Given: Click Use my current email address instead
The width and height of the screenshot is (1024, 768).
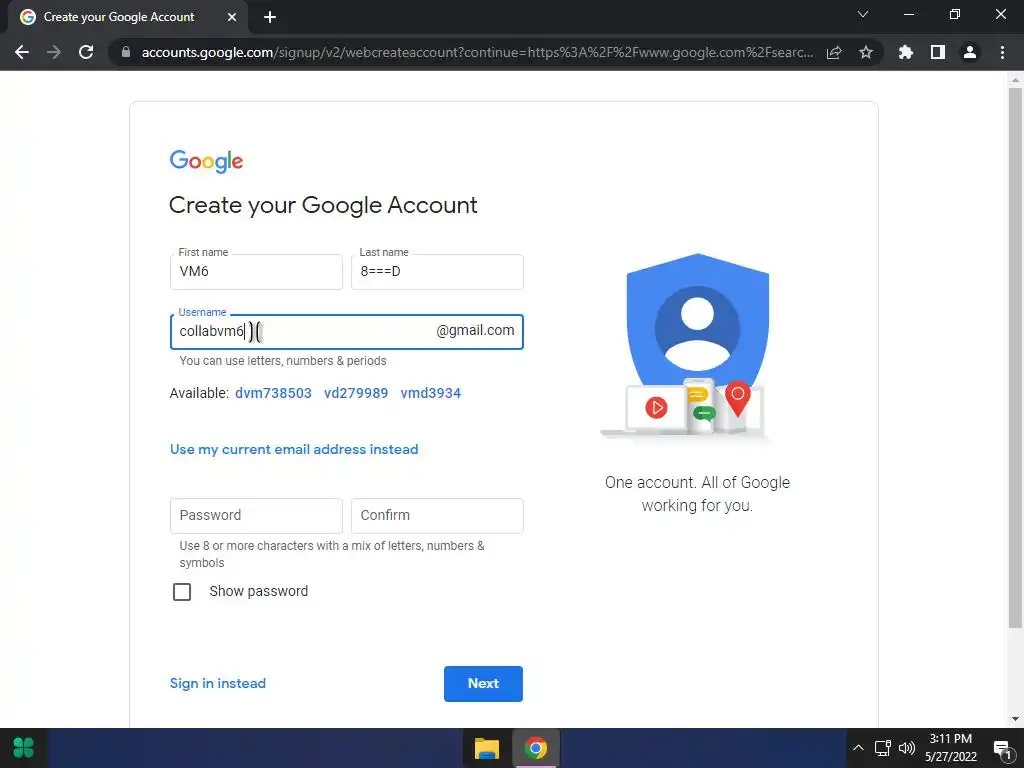Looking at the screenshot, I should tap(294, 449).
